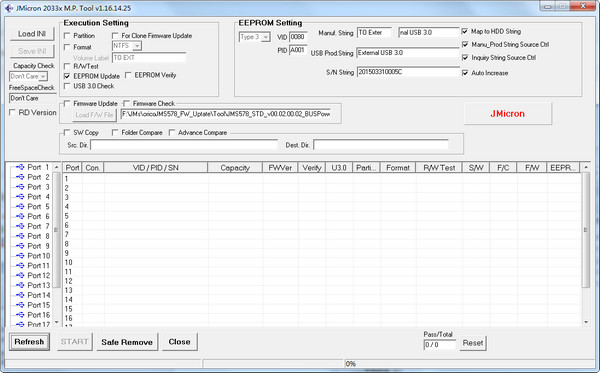Viewport: 600px width, 373px height.
Task: Click the USB icon beside Port 3
Action: click(20, 187)
